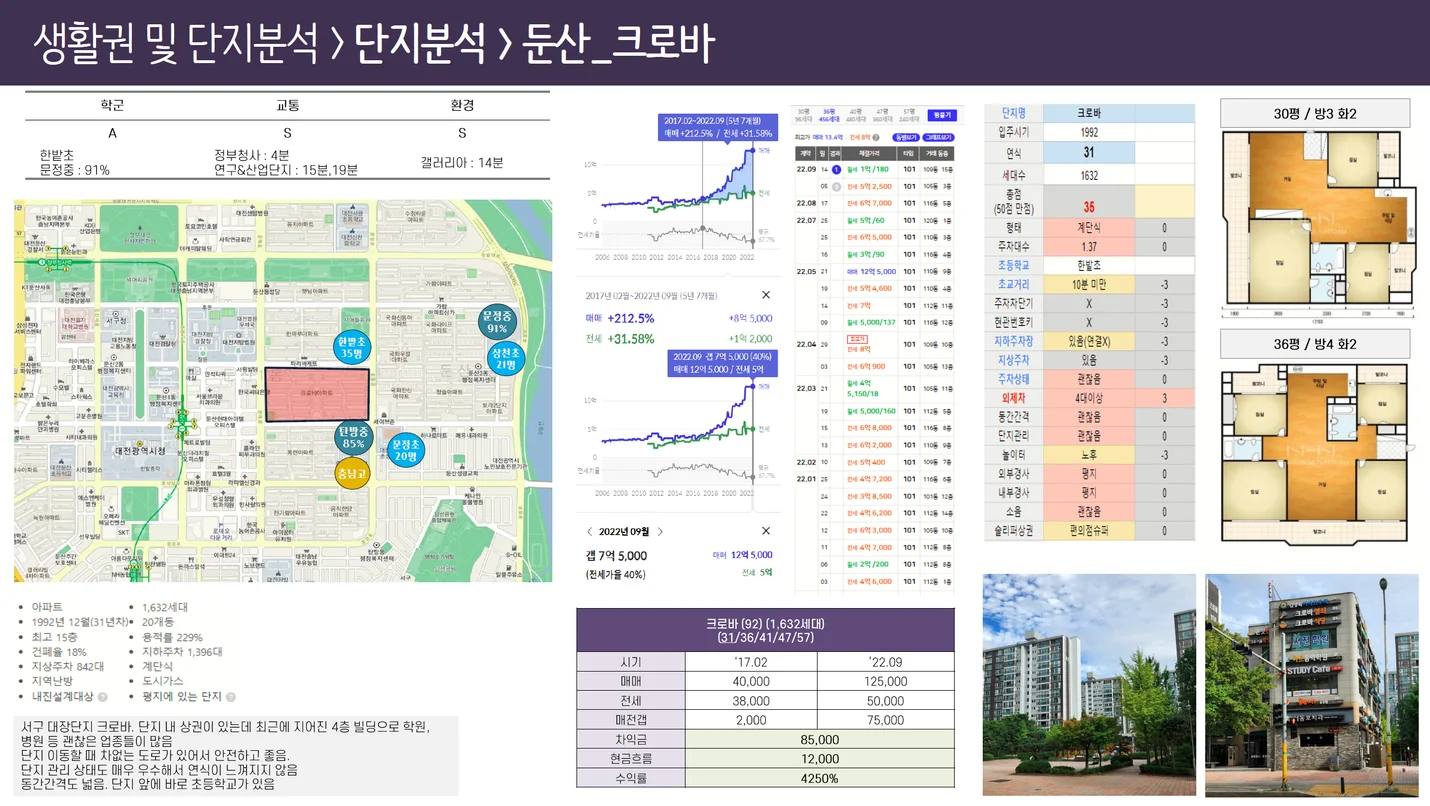Click the 그래프보기 button
Image resolution: width=1430 pixels, height=806 pixels.
tap(938, 137)
